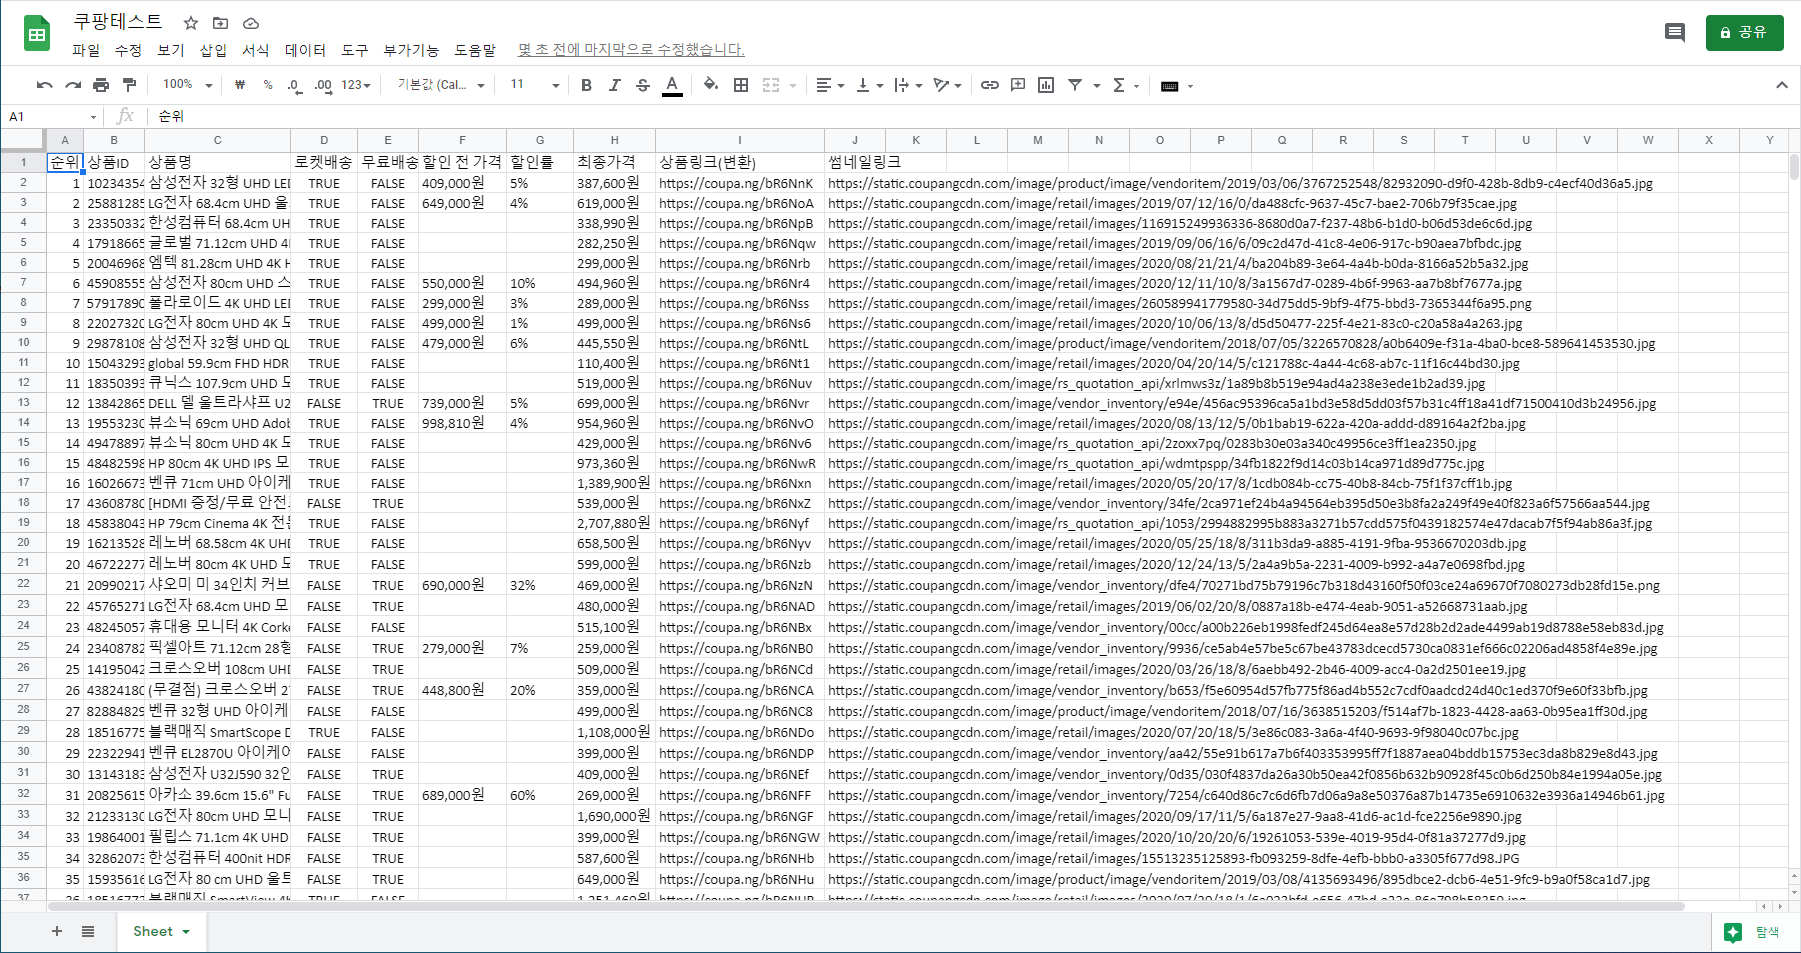The width and height of the screenshot is (1801, 953).
Task: Open the last edit history link
Action: tap(631, 50)
